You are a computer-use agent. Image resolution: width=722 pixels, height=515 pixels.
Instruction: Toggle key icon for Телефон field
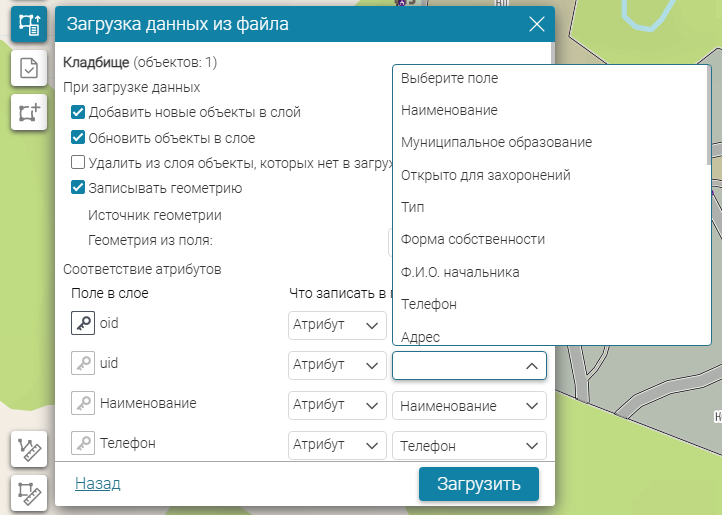83,443
